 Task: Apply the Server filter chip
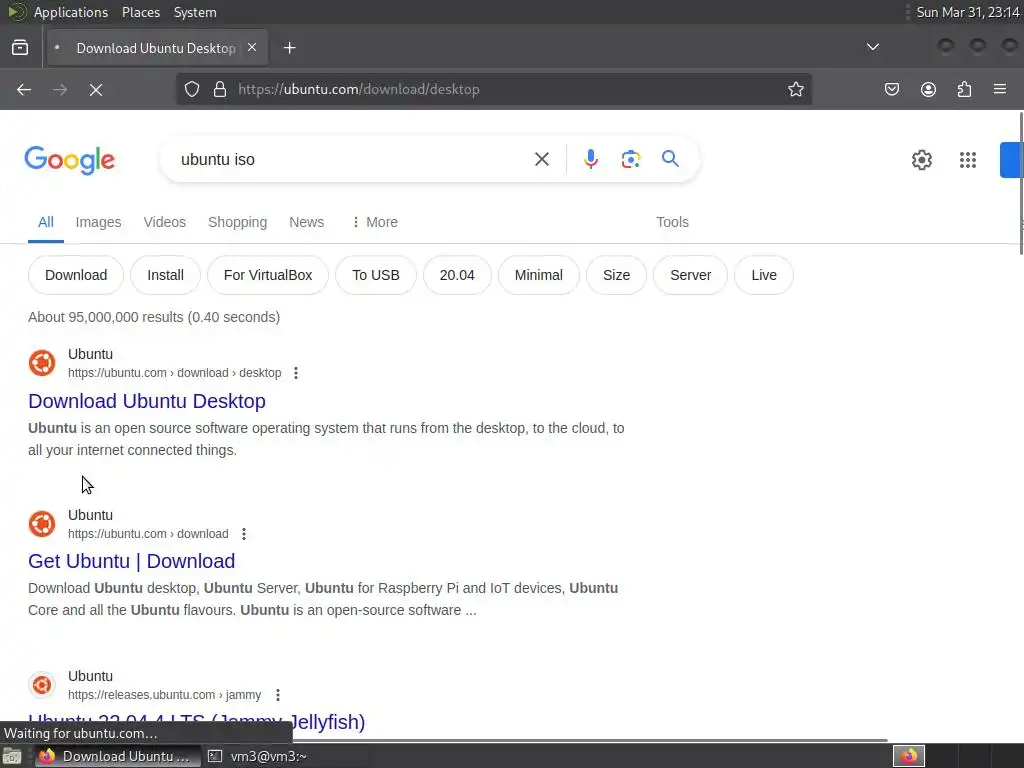click(690, 275)
